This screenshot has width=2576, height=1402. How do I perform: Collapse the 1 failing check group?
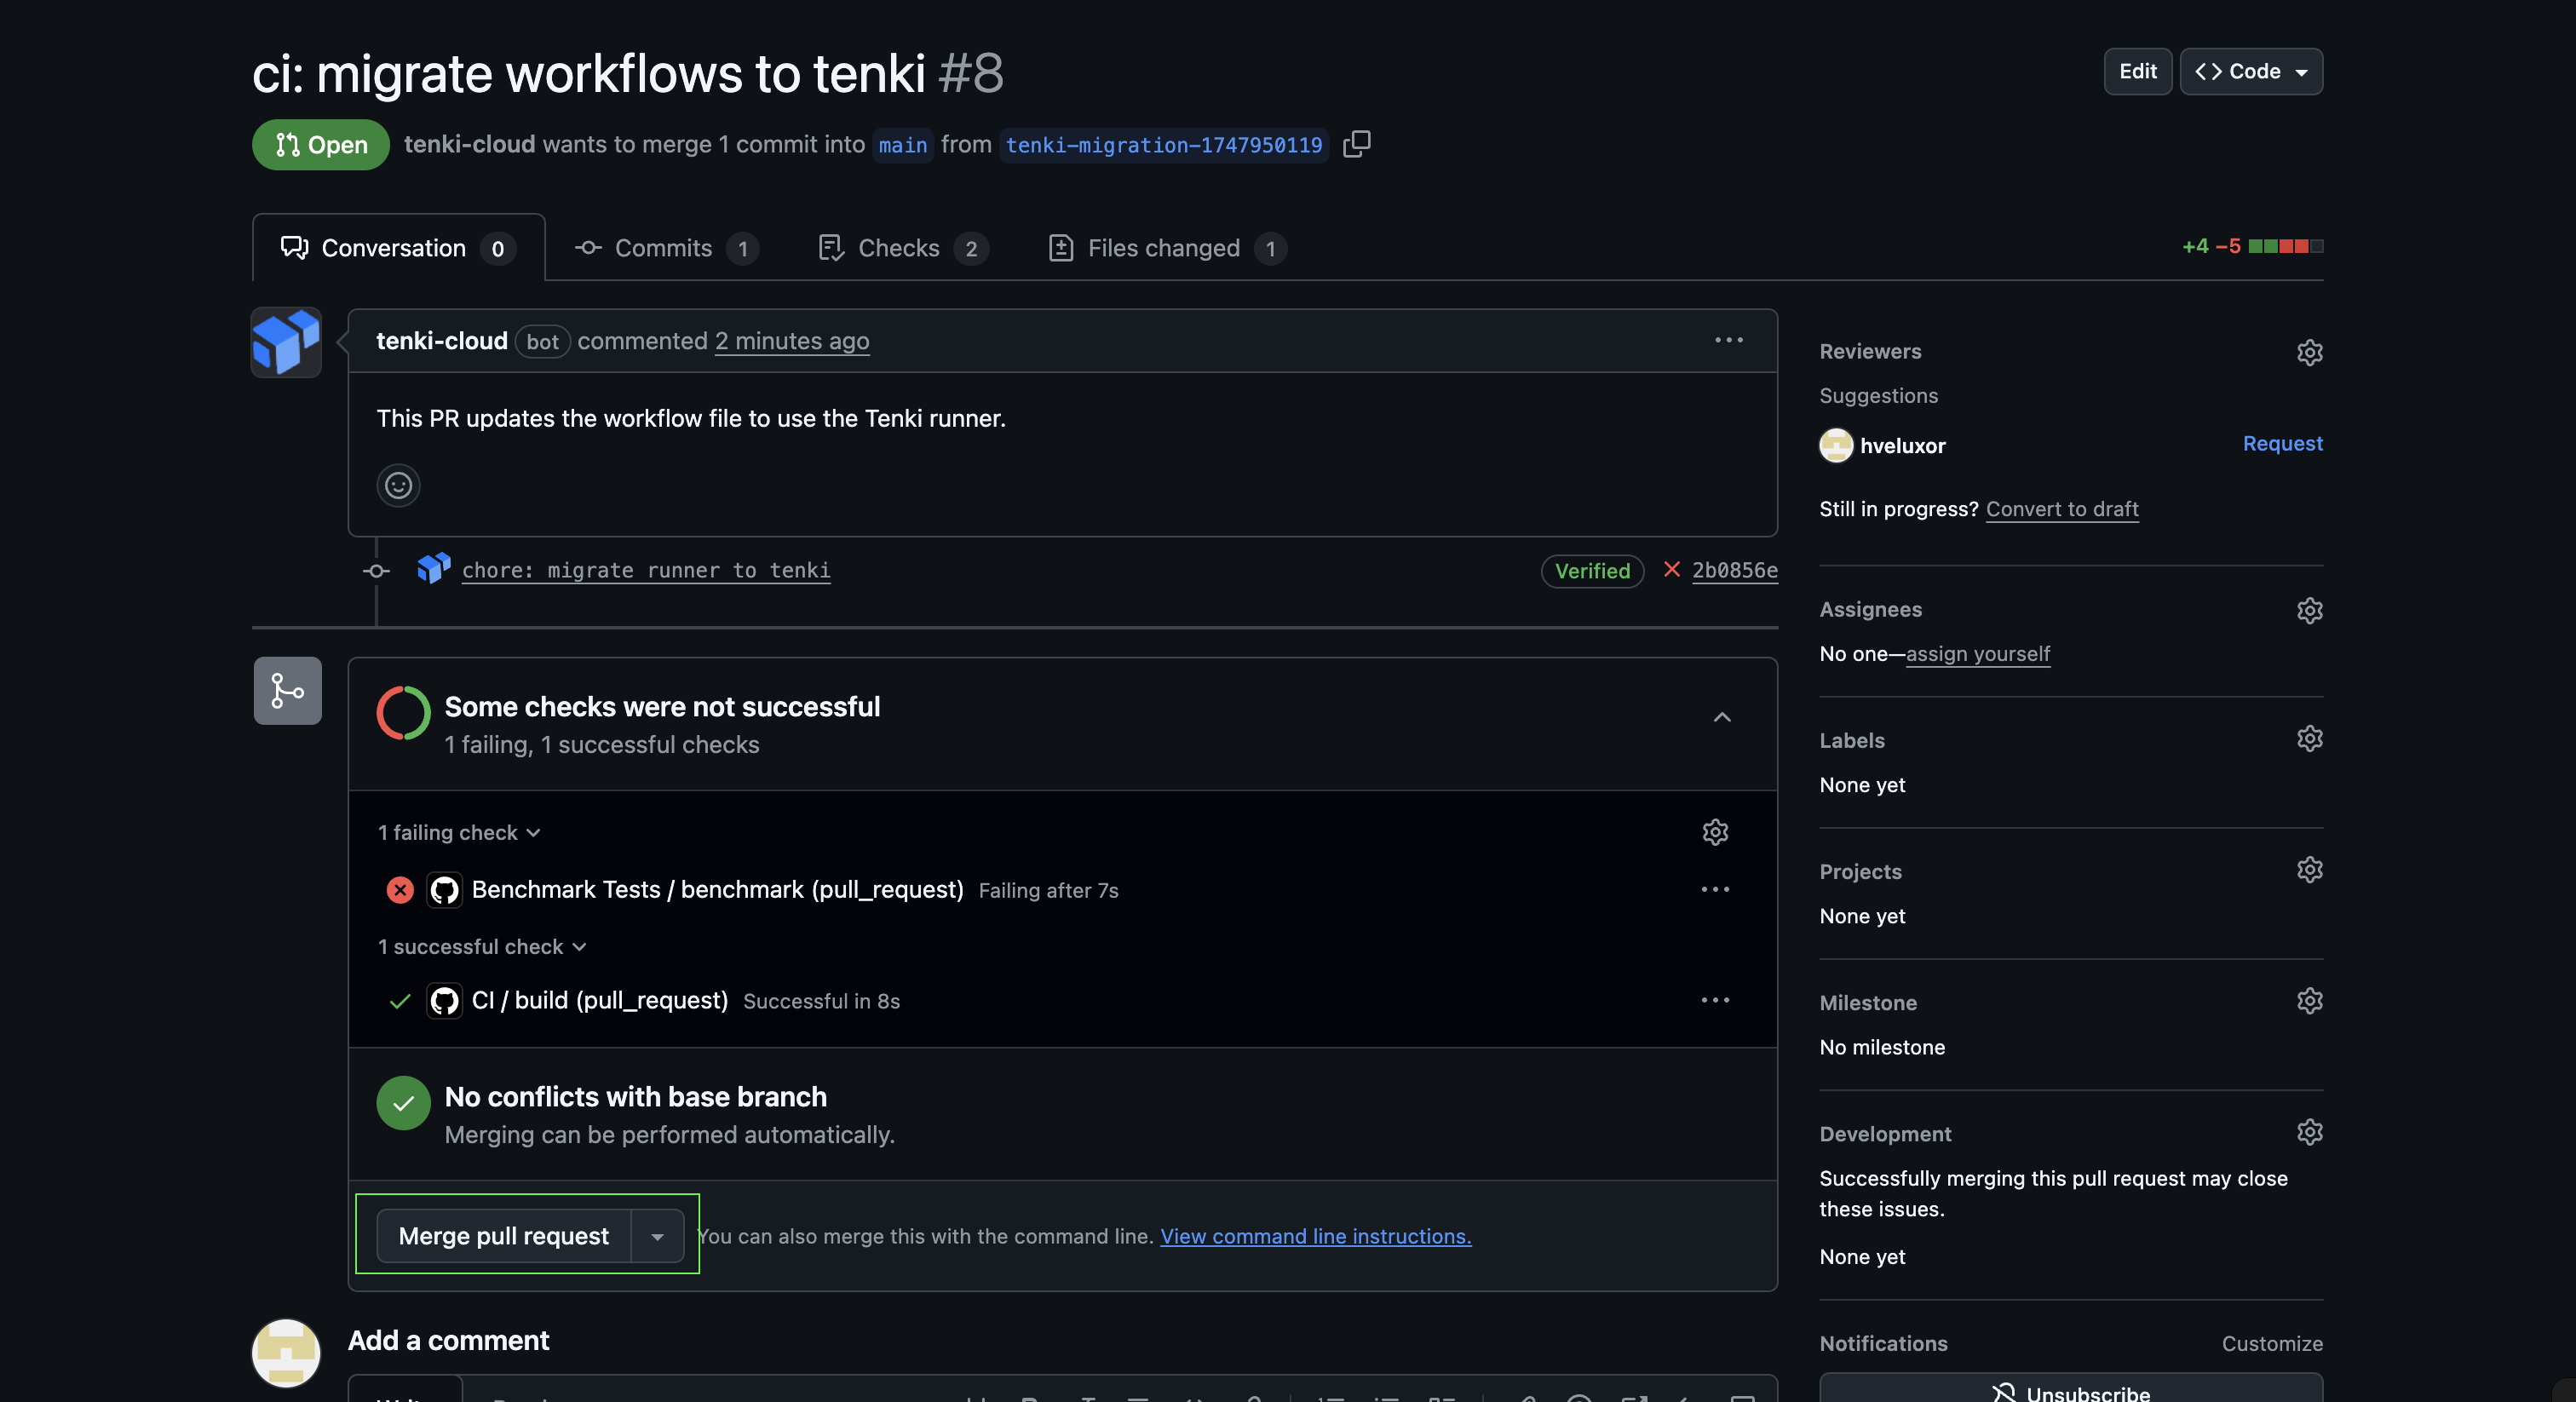[x=459, y=832]
